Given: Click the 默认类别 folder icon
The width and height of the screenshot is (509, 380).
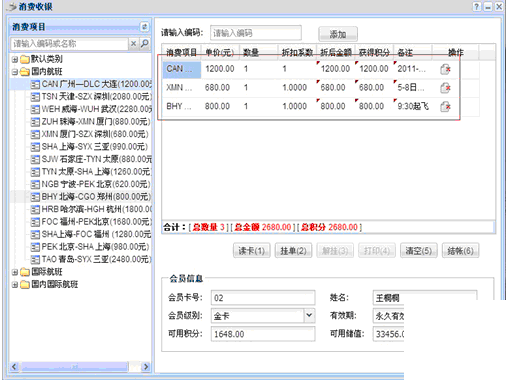Looking at the screenshot, I should (25, 59).
